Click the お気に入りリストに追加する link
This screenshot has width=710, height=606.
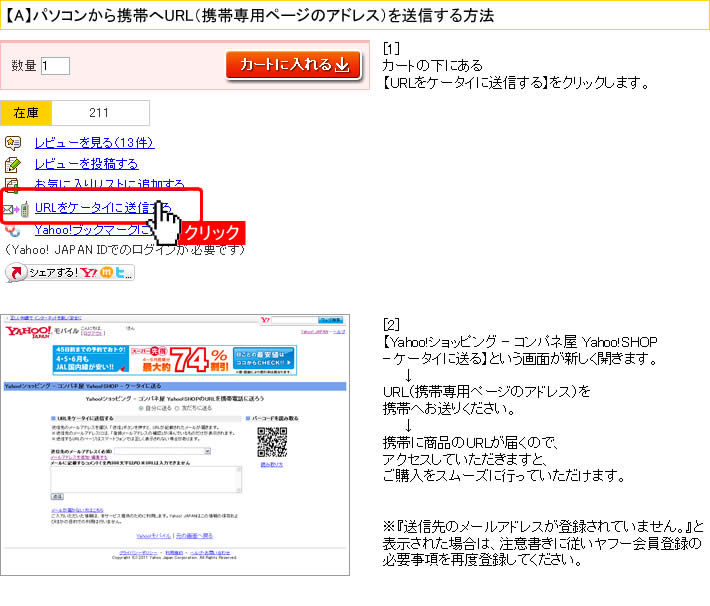click(x=109, y=183)
